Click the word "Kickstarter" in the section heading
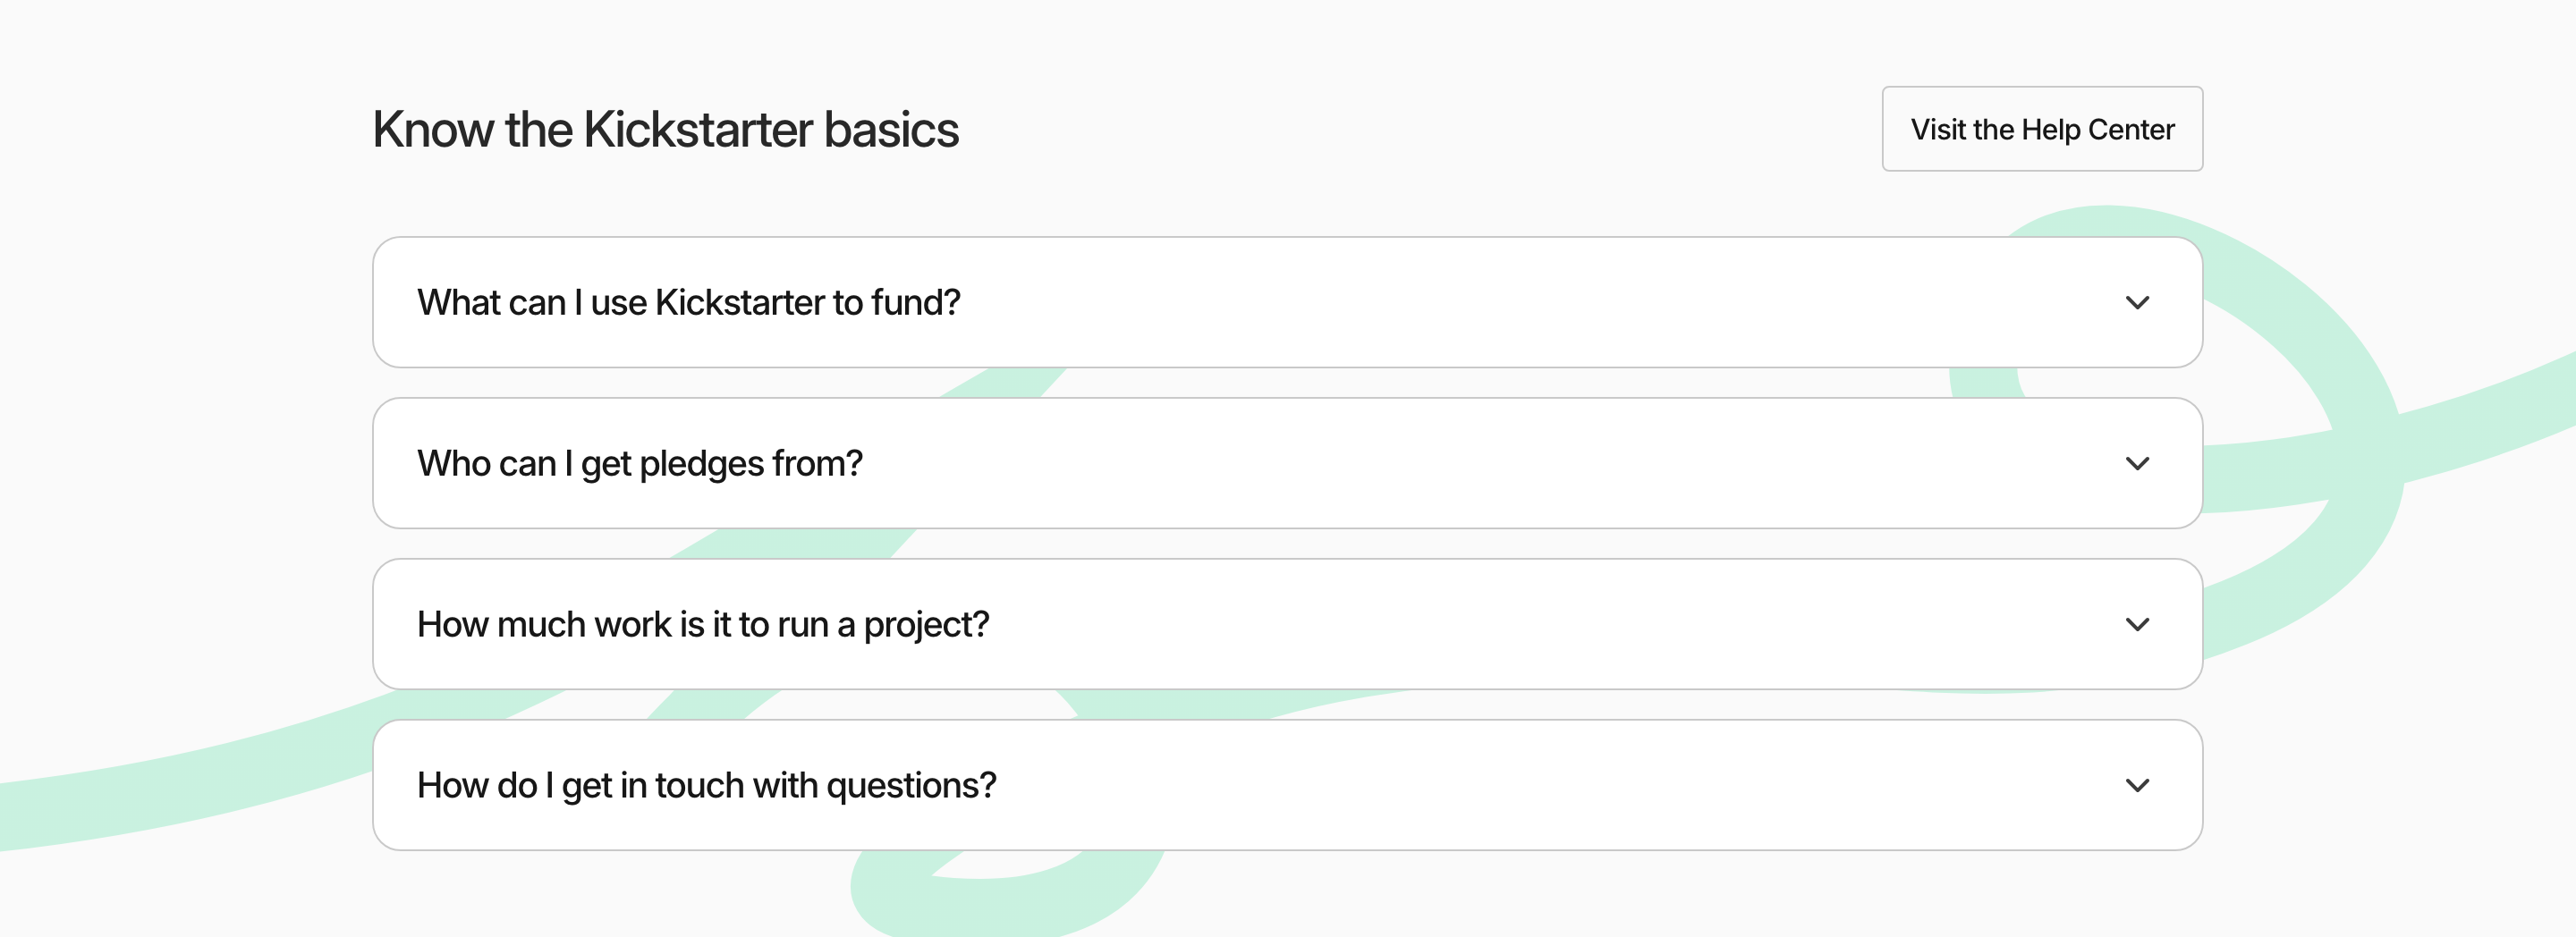The height and width of the screenshot is (937, 2576). (698, 130)
